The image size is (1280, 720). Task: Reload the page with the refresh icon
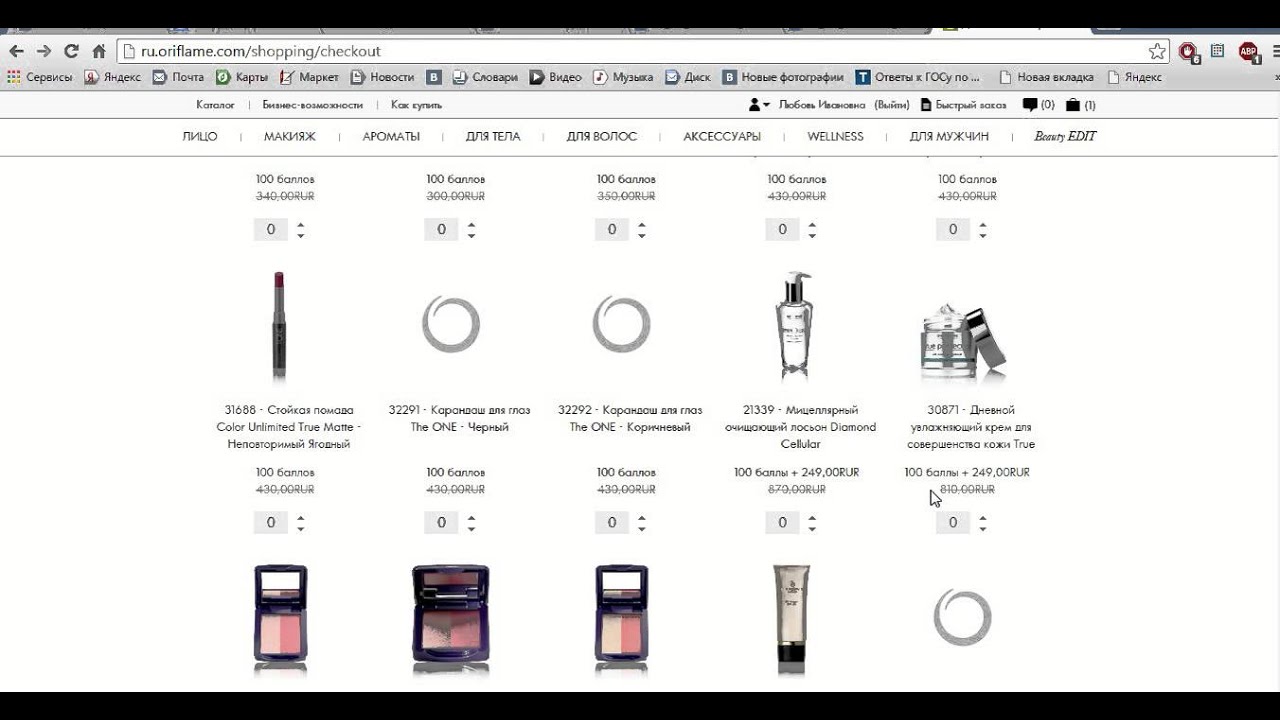tap(71, 51)
